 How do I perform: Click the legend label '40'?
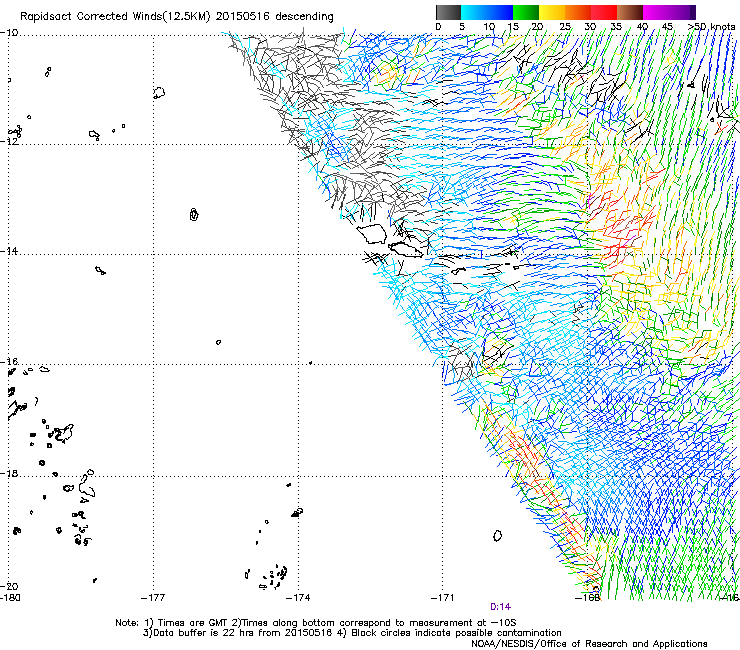click(x=642, y=27)
